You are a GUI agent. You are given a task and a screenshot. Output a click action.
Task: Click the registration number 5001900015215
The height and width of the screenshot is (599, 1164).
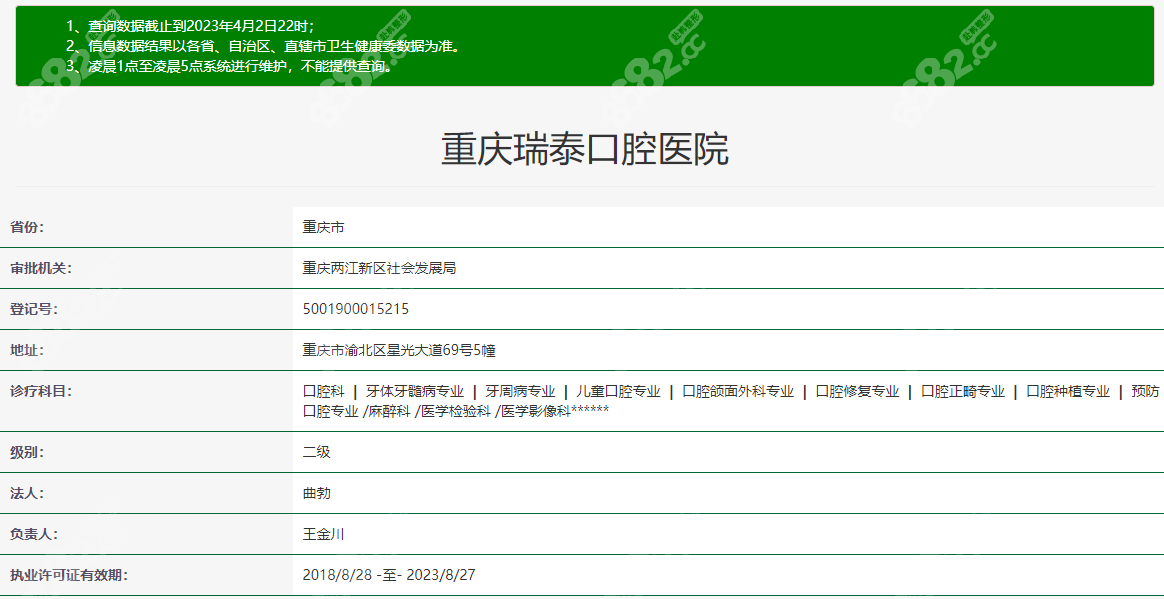[x=356, y=310]
